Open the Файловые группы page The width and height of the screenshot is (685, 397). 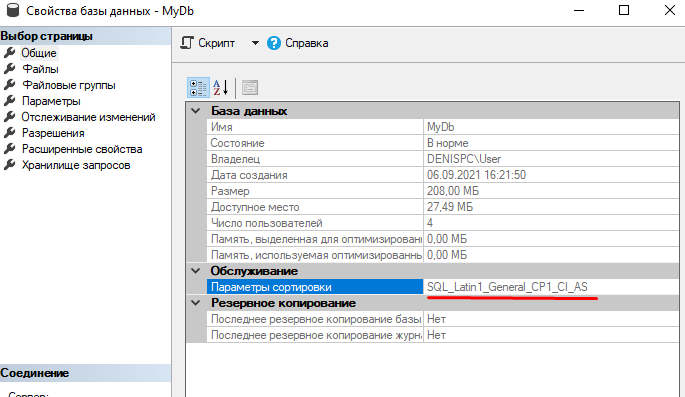point(69,85)
